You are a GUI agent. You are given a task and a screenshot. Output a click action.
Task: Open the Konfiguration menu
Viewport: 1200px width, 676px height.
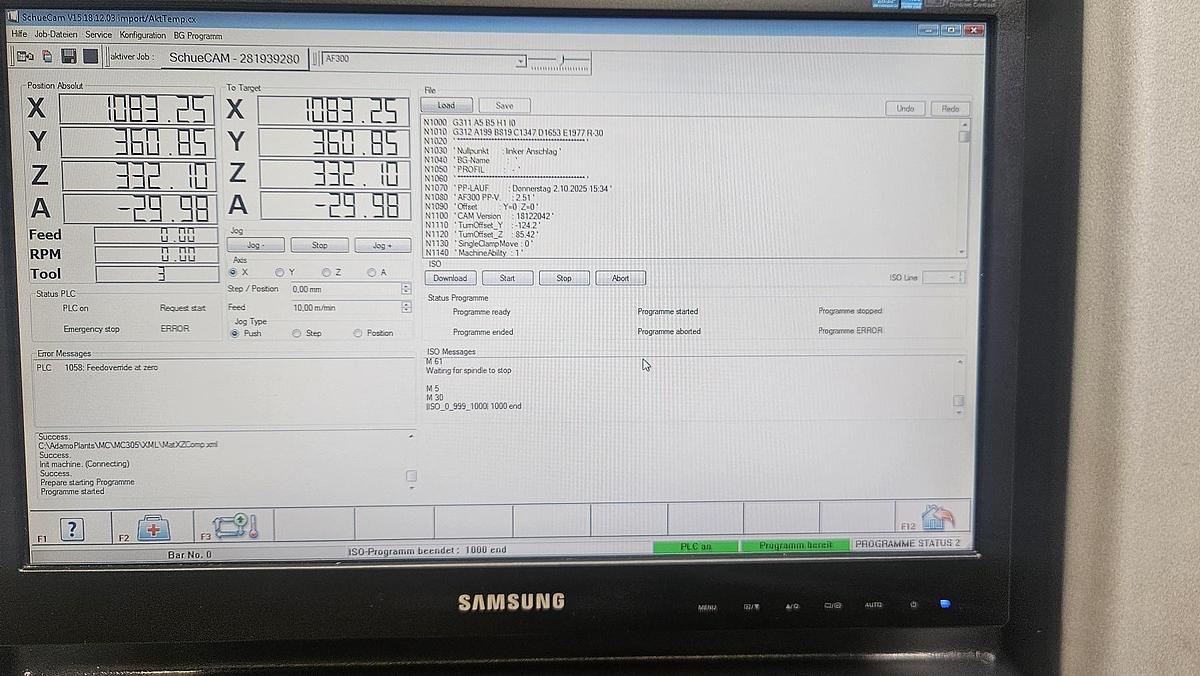(x=141, y=35)
